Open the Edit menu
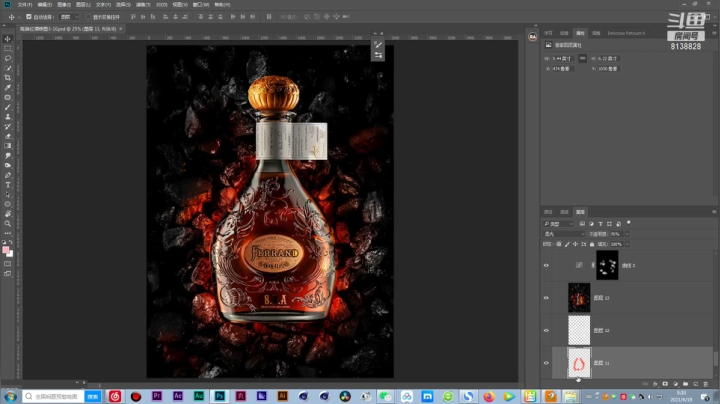 [x=45, y=5]
